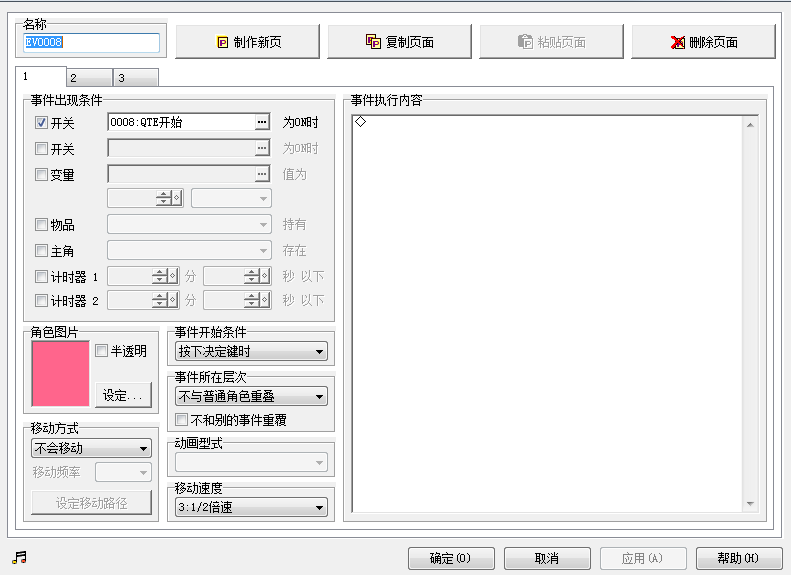The width and height of the screenshot is (791, 575).
Task: Click the 复制页面 copy icon
Action: (x=373, y=41)
